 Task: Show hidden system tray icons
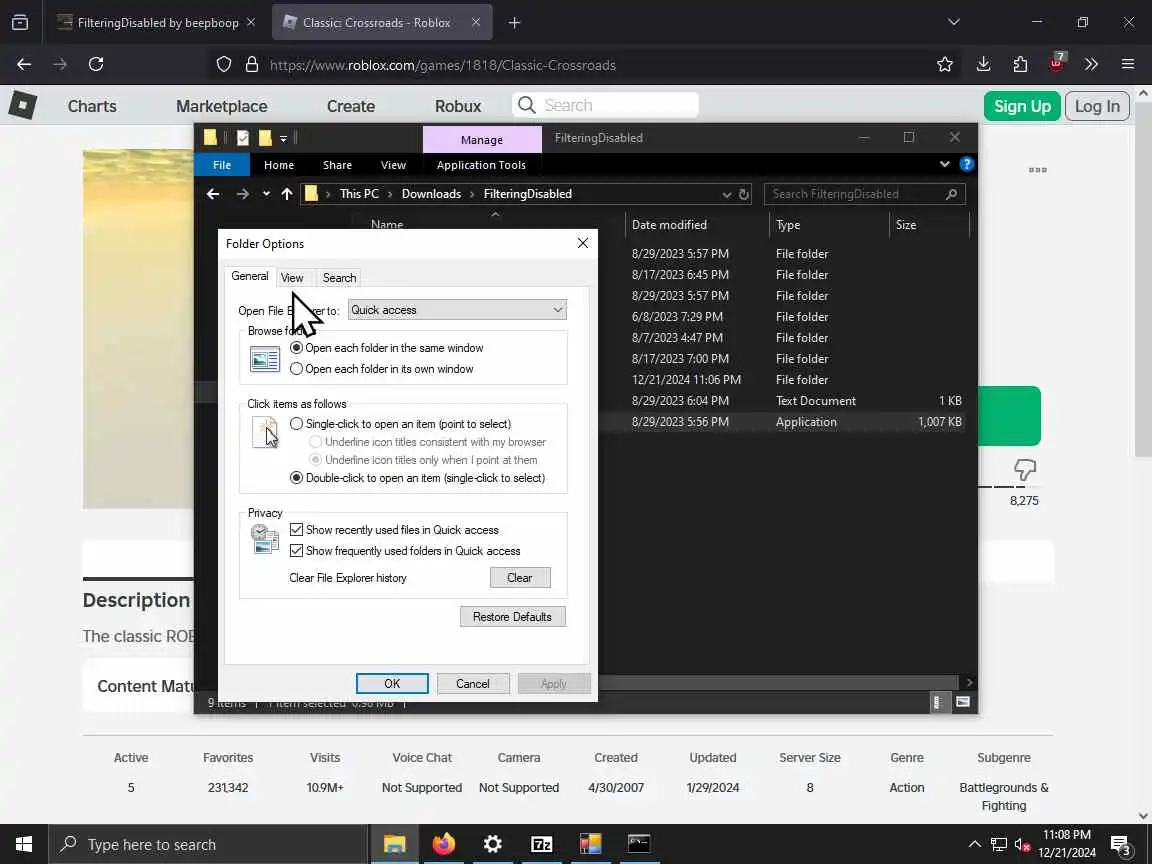(974, 844)
